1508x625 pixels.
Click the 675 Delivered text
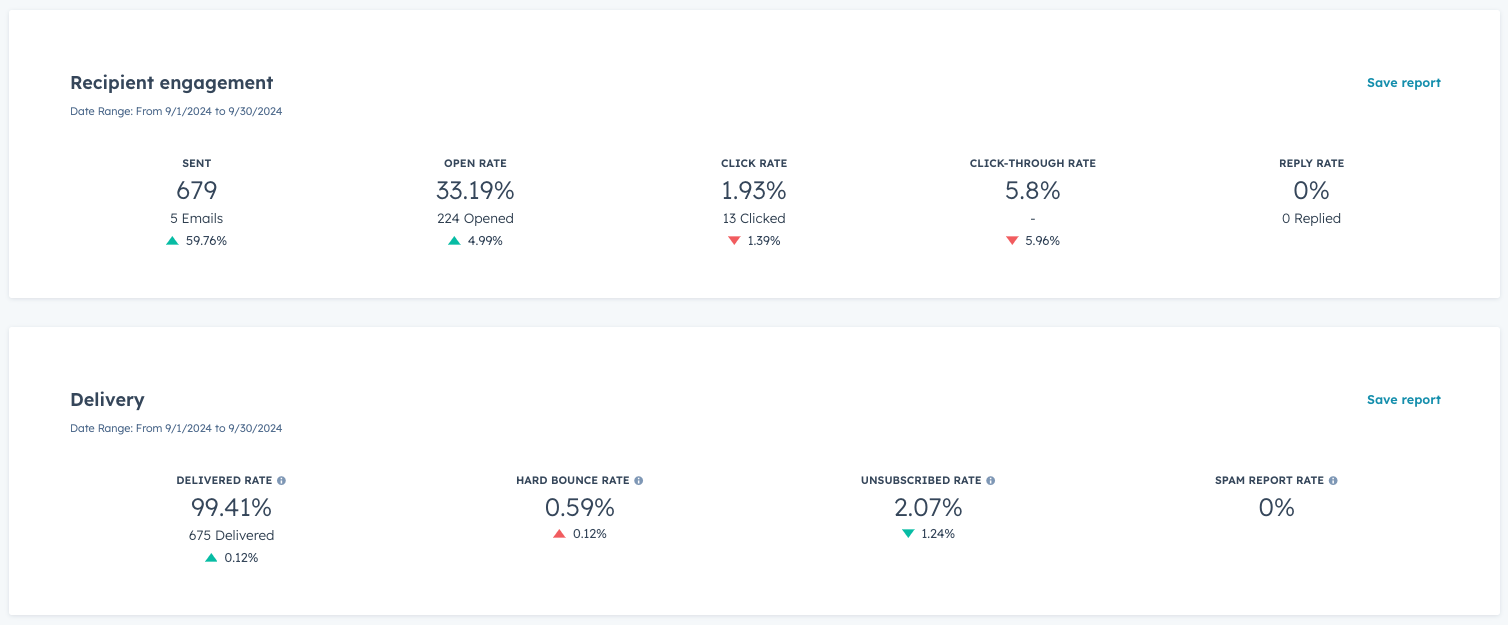[x=231, y=535]
